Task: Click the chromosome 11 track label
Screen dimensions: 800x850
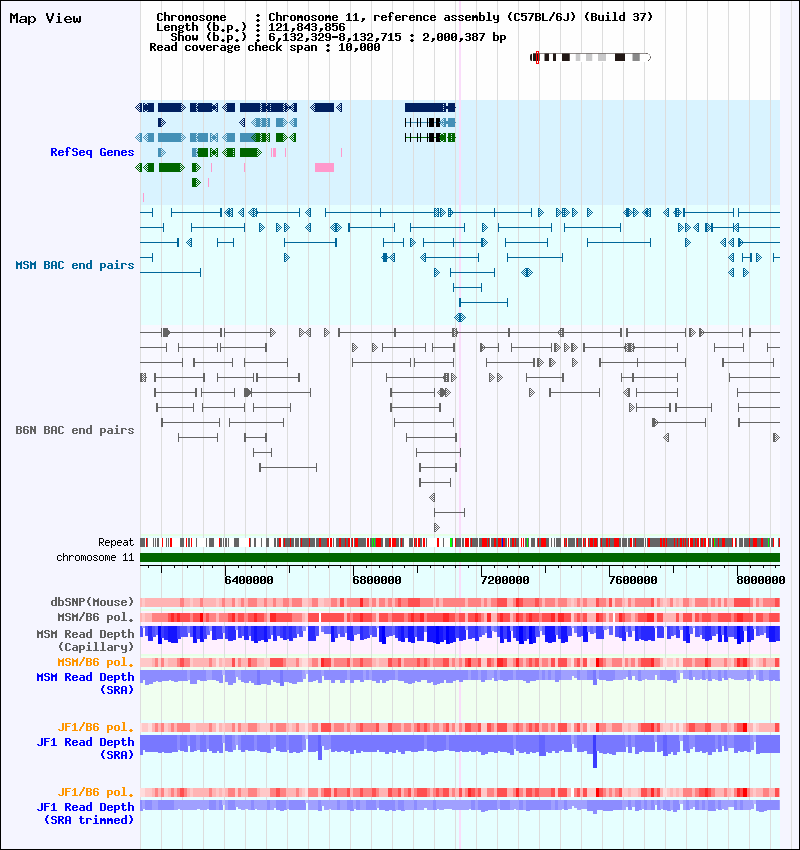Action: 95,557
